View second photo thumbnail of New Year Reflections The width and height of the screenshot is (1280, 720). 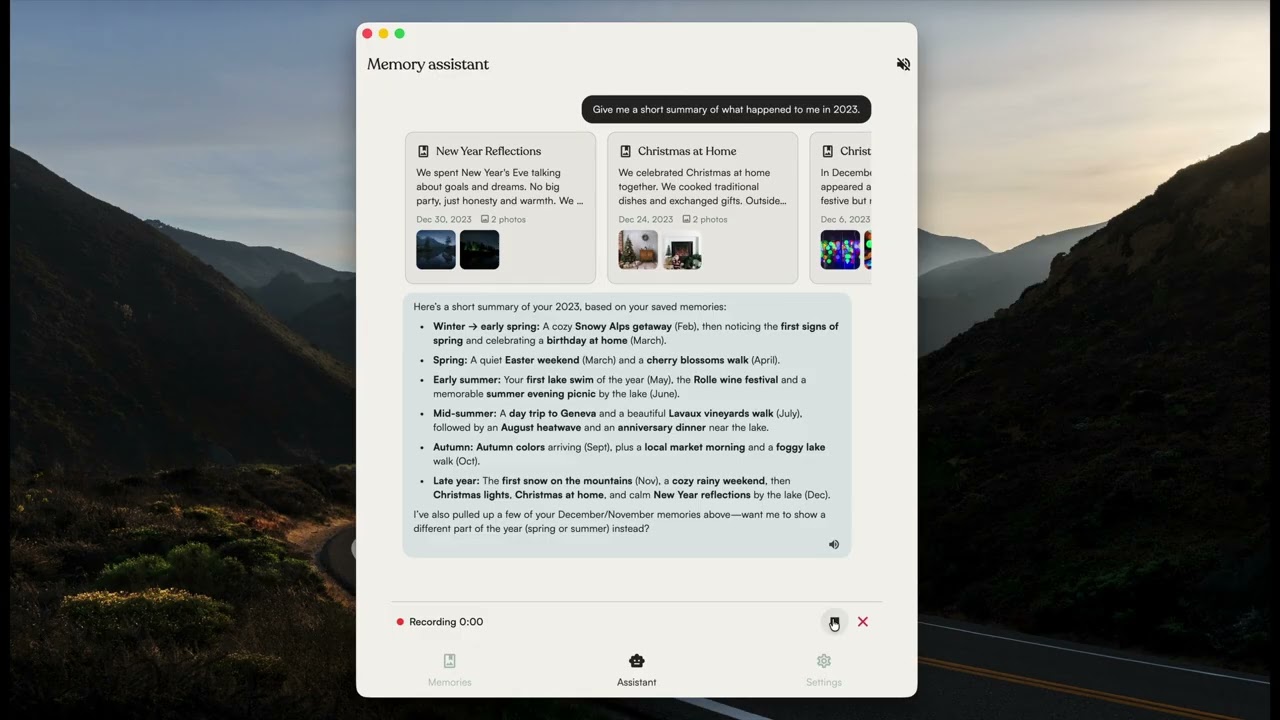click(x=479, y=250)
